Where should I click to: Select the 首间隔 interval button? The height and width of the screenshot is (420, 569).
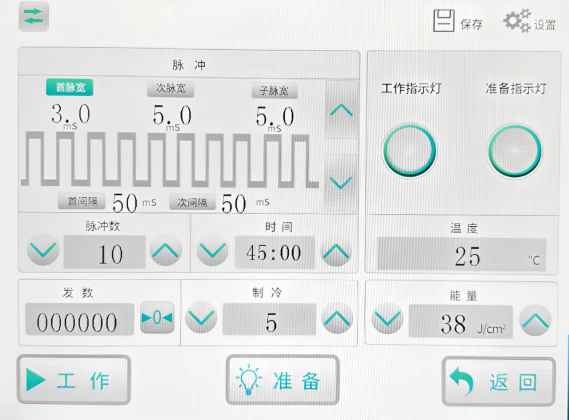click(x=82, y=201)
